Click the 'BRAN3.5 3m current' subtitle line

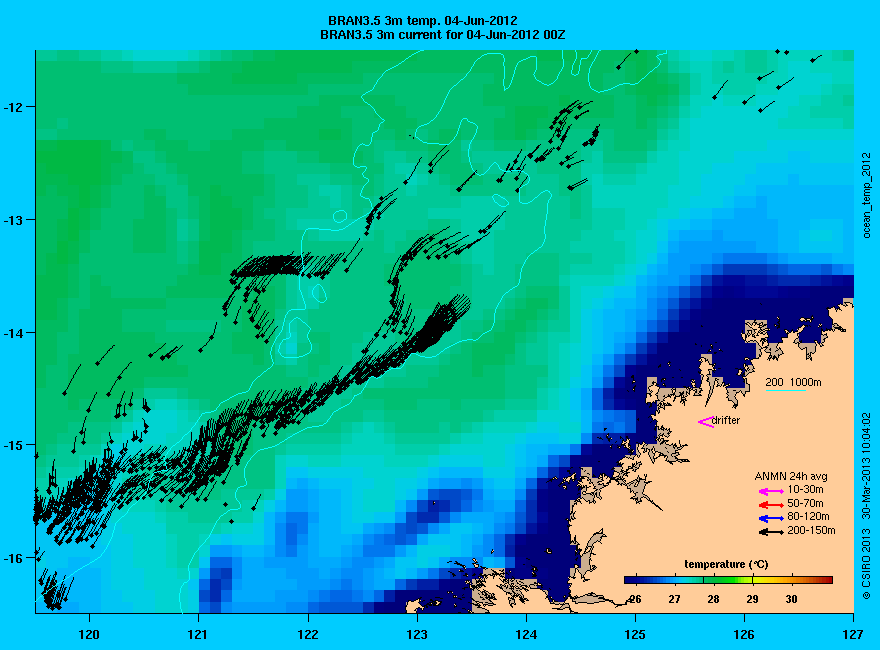(443, 35)
